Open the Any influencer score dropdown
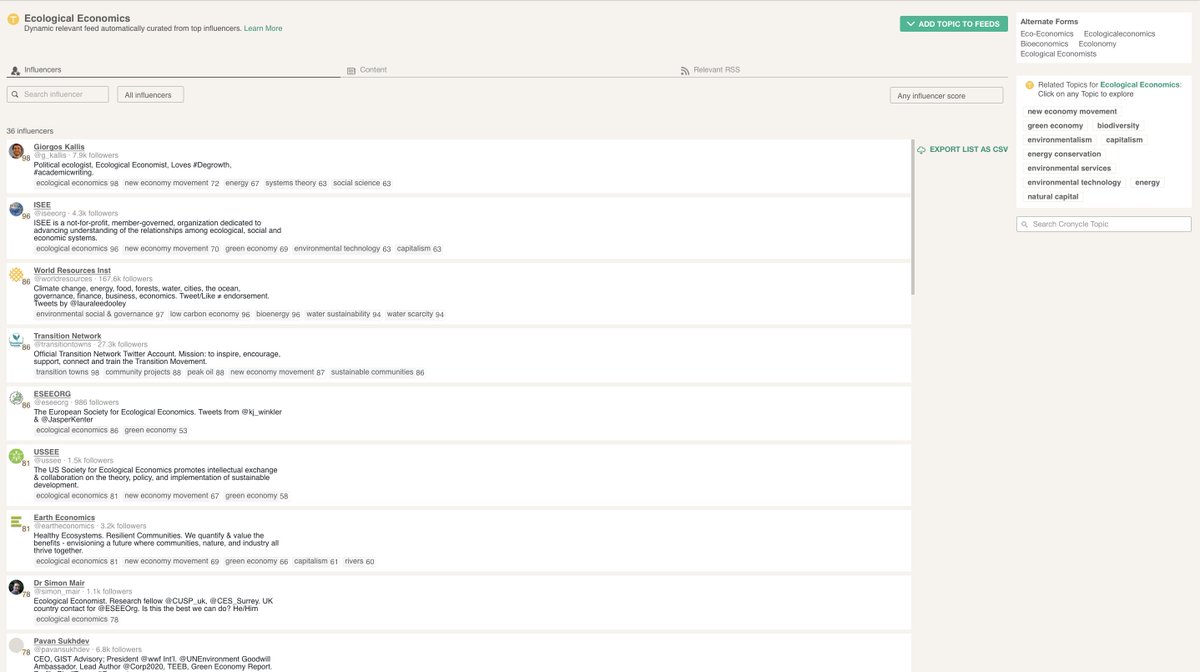The width and height of the screenshot is (1200, 672). [946, 96]
